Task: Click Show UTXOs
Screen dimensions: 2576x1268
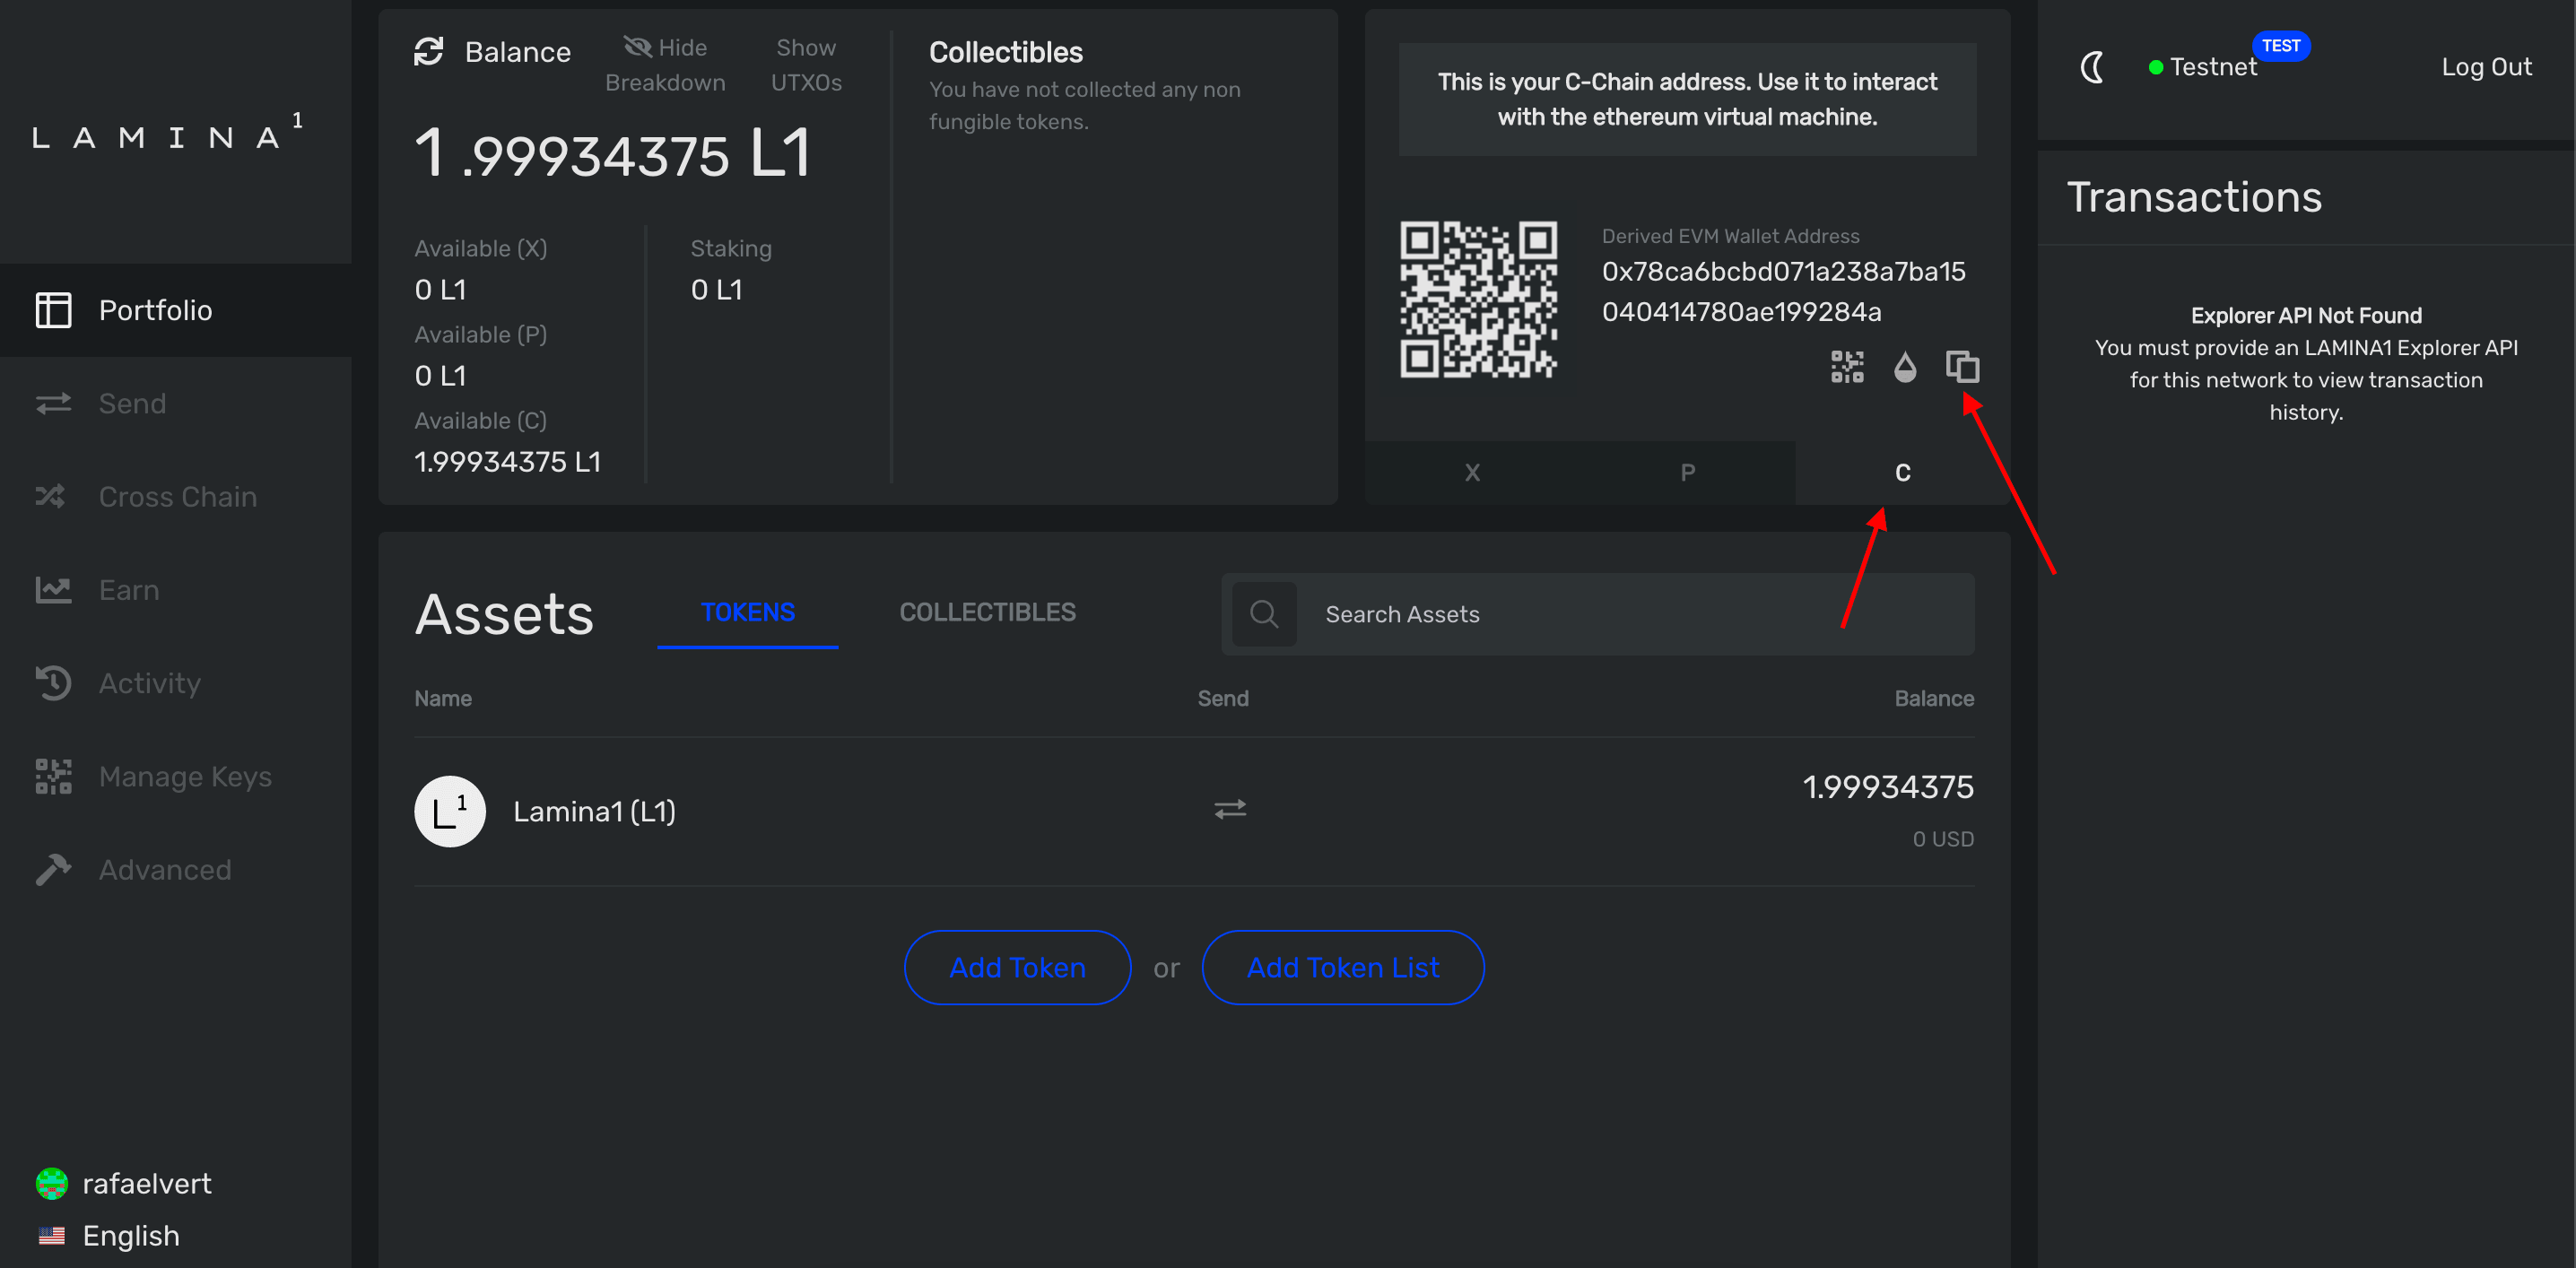Action: pos(806,65)
